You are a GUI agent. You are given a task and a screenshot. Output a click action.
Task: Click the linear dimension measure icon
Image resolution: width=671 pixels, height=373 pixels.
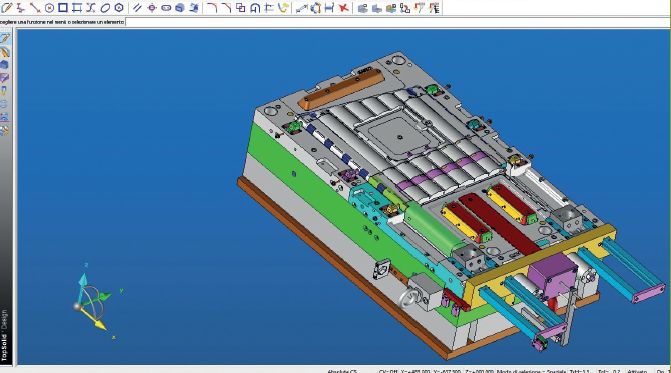tap(302, 7)
